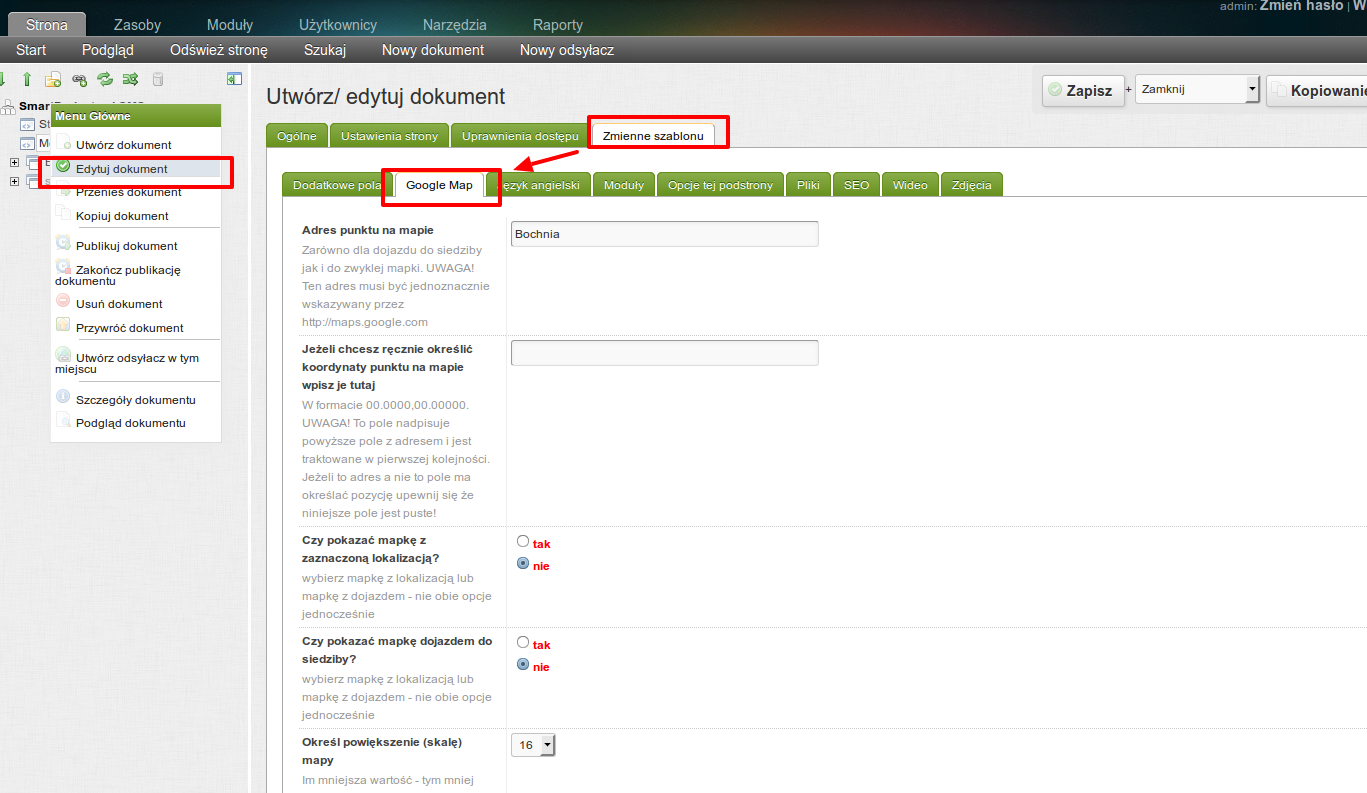Open the Moduły top navigation tab
Viewport: 1367px width, 793px height.
(230, 25)
